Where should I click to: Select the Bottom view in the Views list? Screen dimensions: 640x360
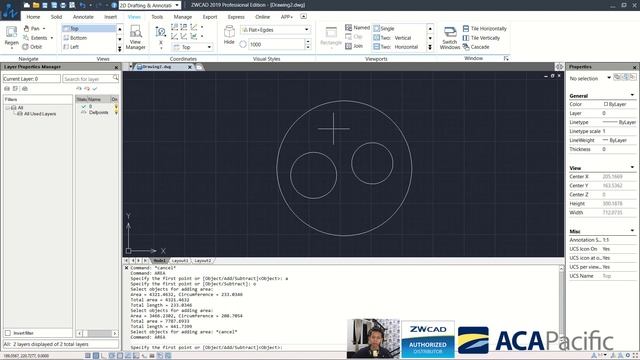tap(89, 38)
